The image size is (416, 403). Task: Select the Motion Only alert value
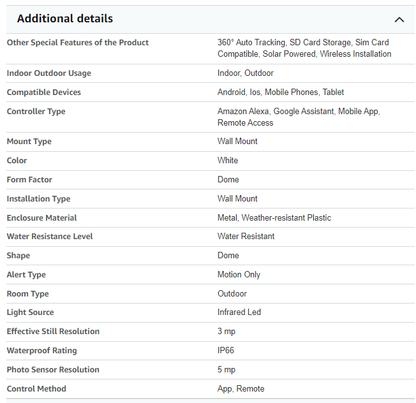click(239, 275)
